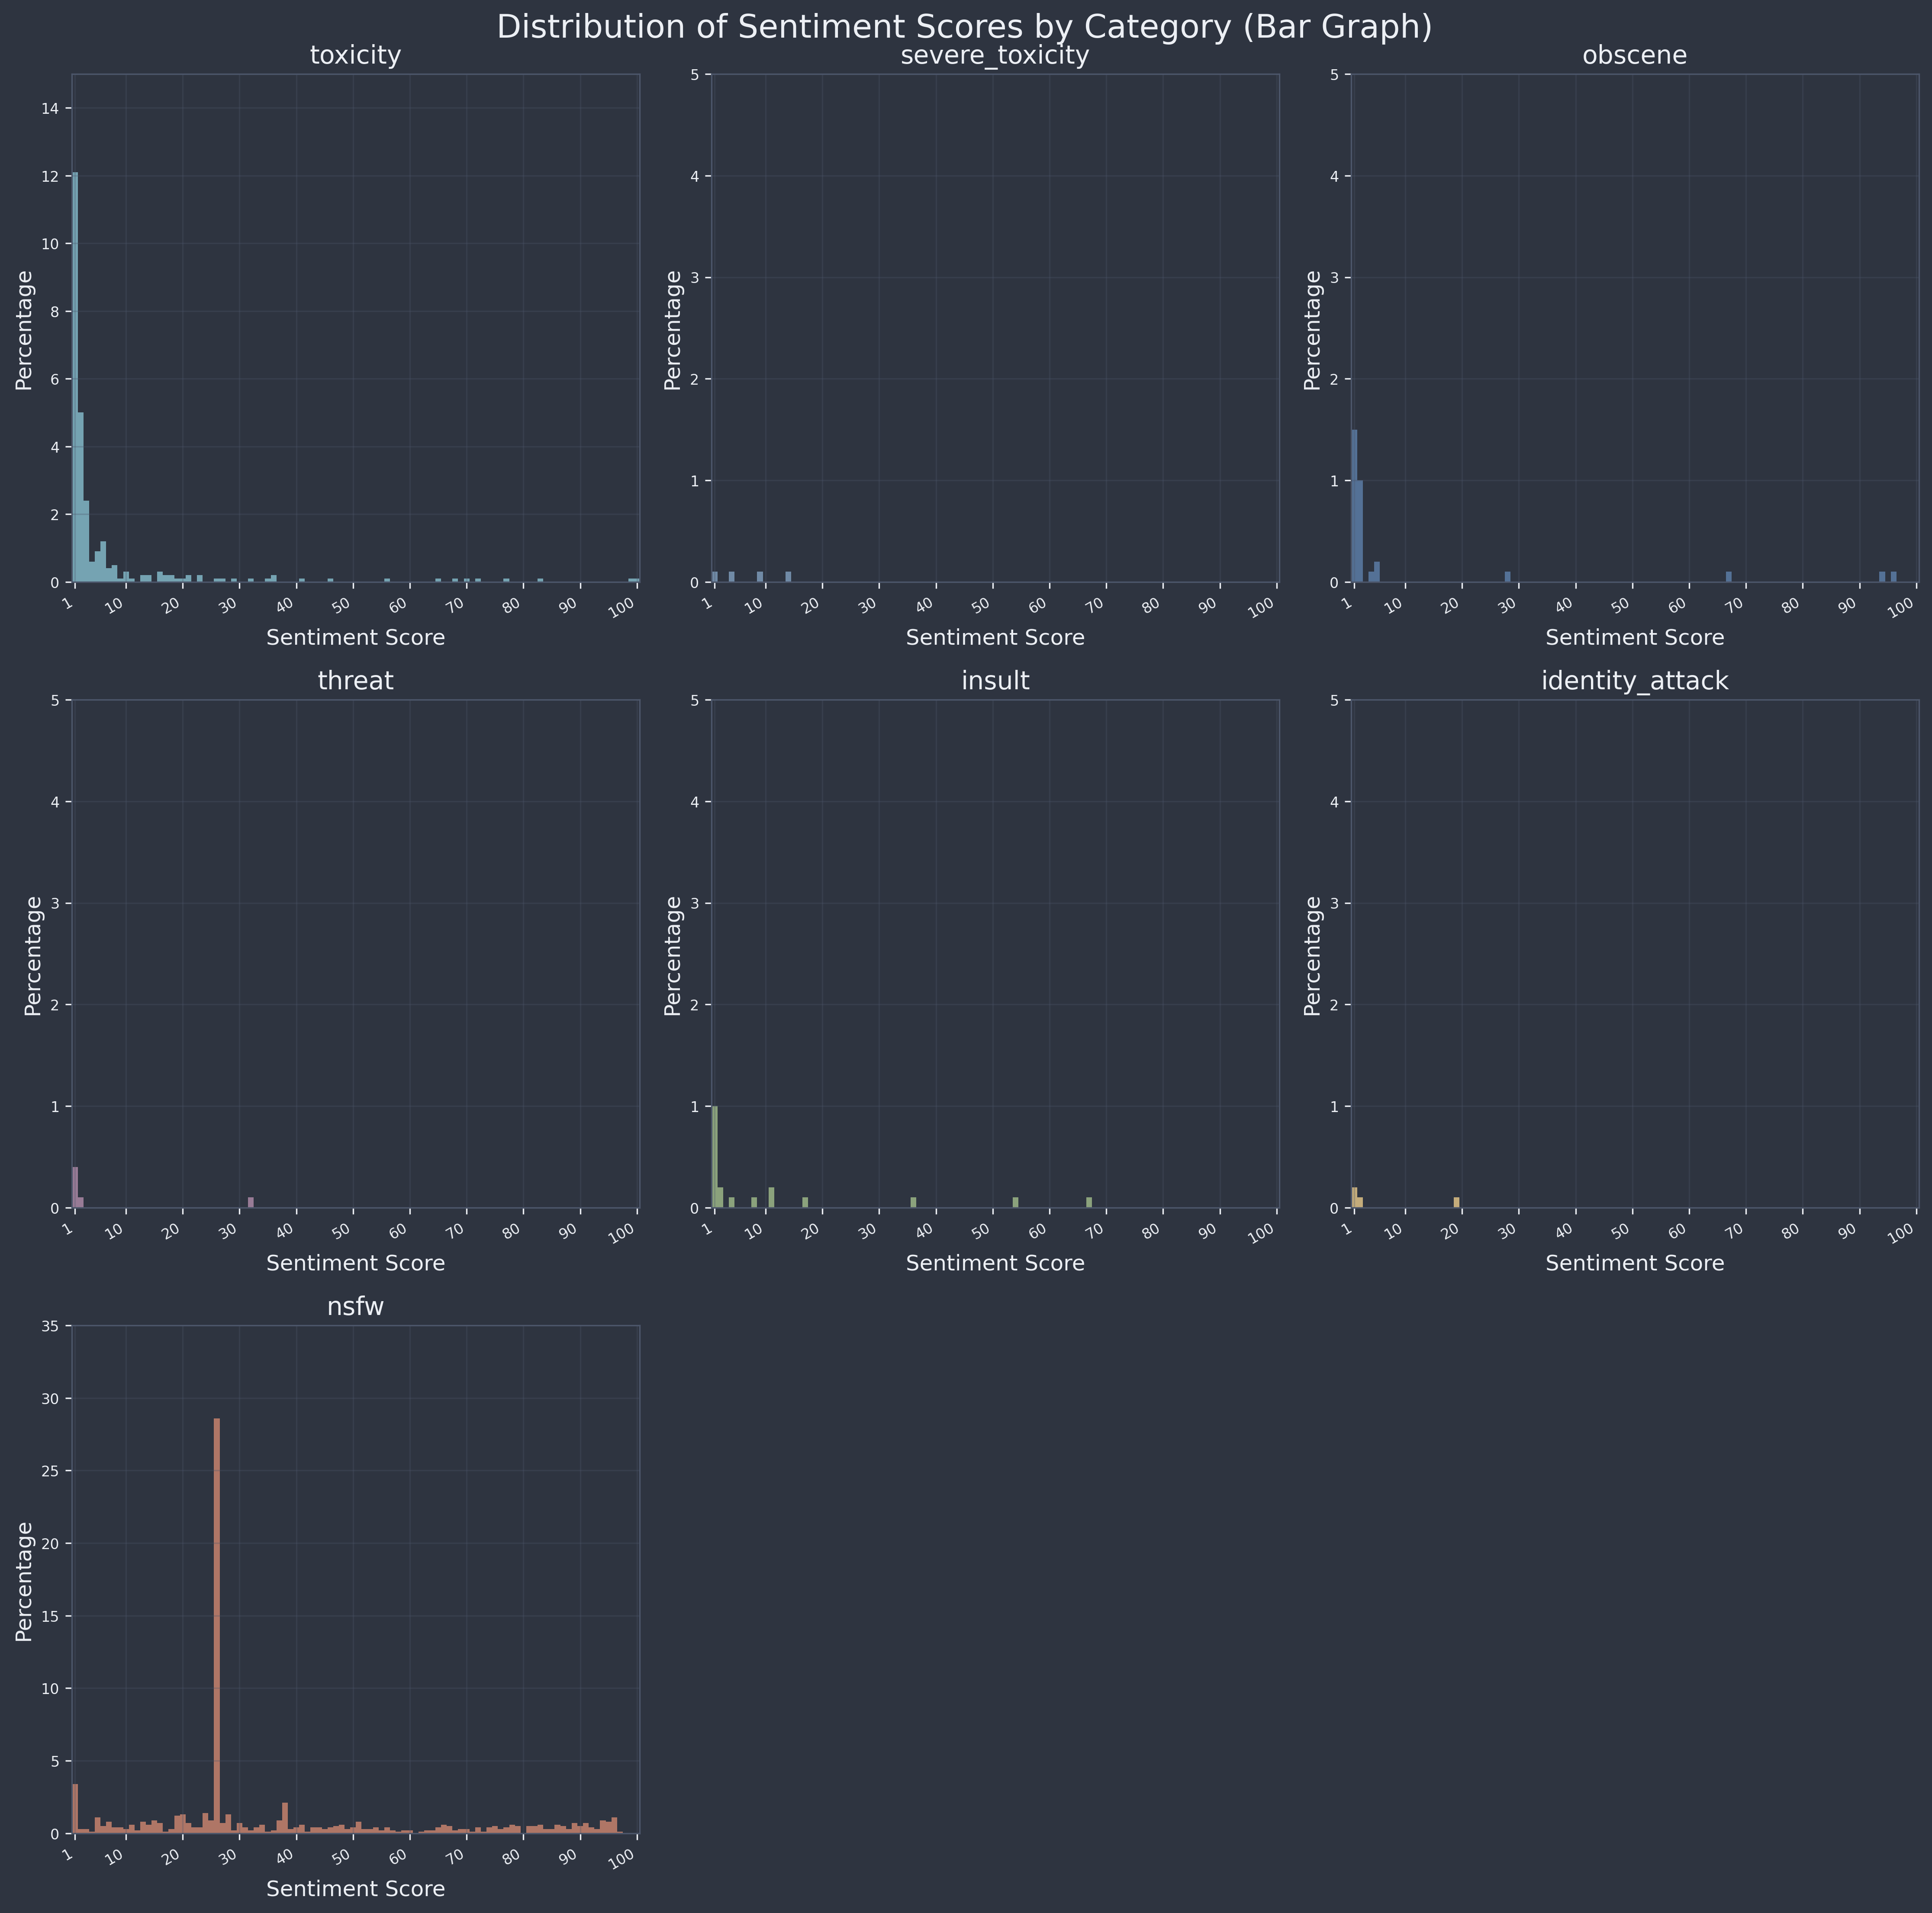Click the insult chart bar near score 54

click(1015, 1202)
